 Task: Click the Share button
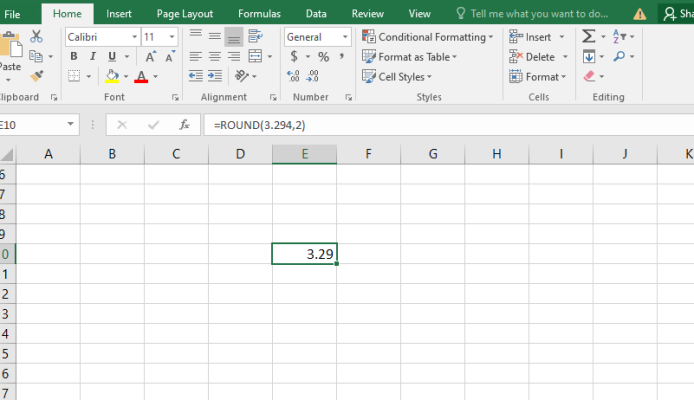coord(678,14)
